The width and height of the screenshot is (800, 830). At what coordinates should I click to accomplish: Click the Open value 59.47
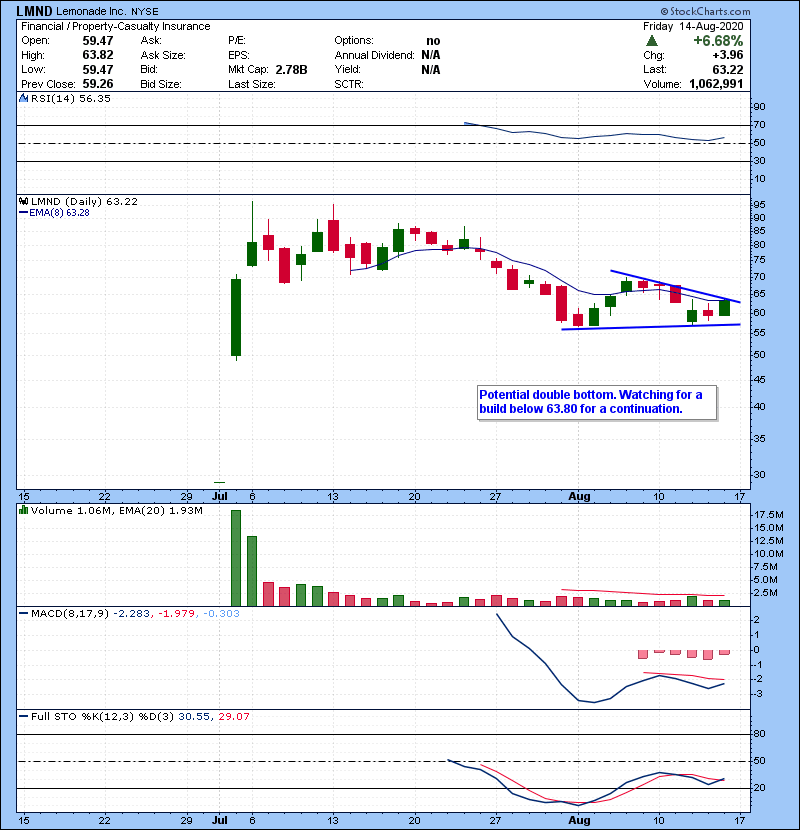click(x=98, y=41)
